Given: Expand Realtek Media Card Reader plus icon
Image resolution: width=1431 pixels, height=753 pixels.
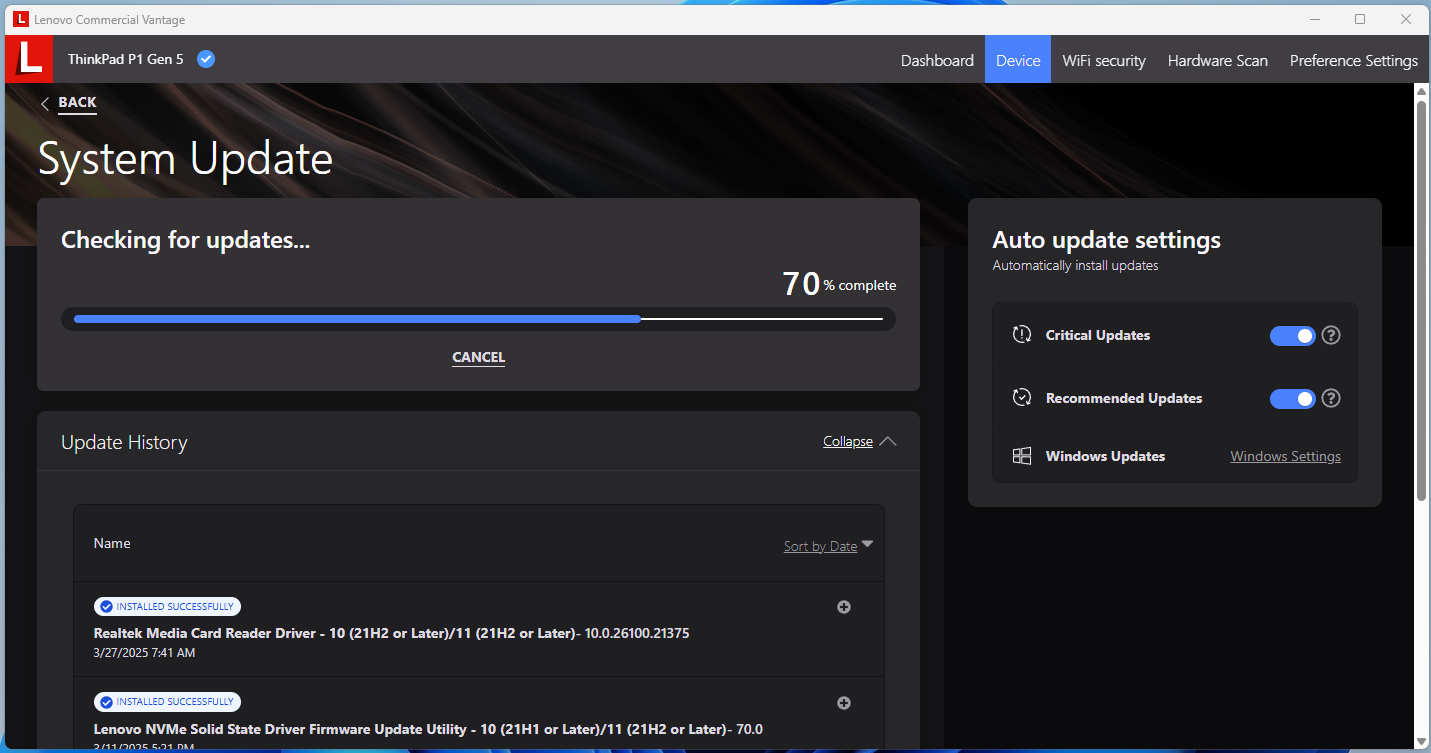Looking at the screenshot, I should pos(844,607).
